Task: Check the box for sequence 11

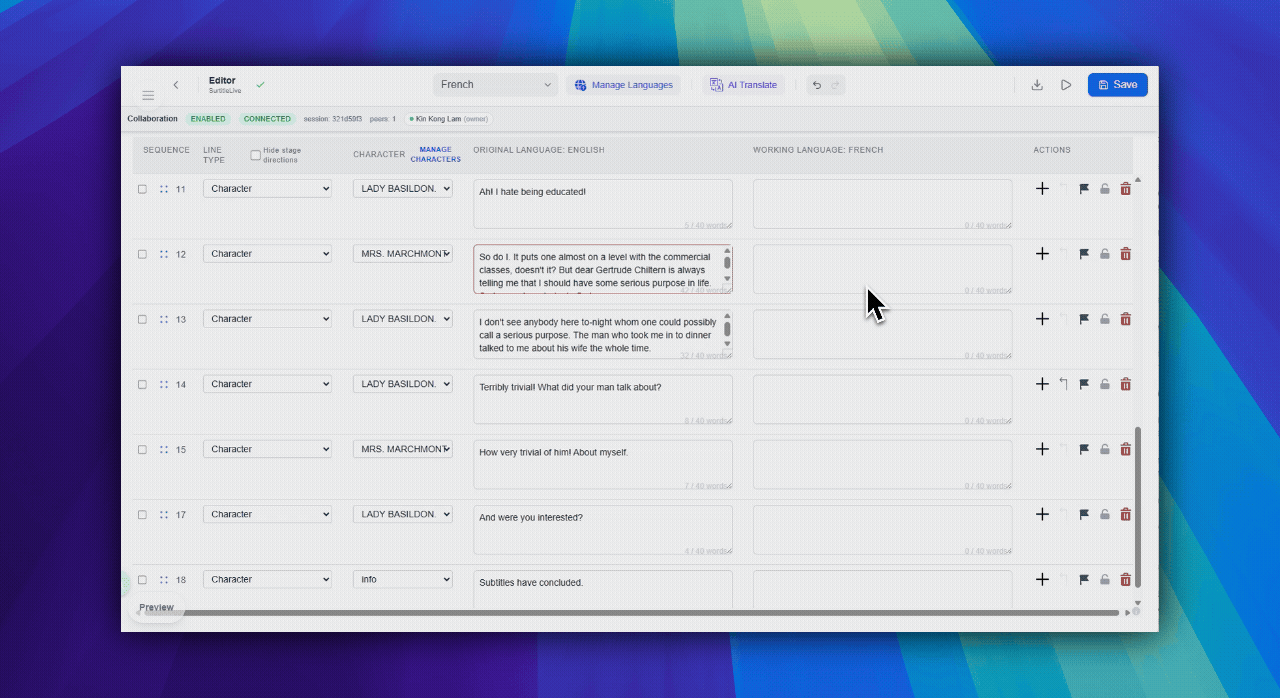Action: tap(142, 189)
